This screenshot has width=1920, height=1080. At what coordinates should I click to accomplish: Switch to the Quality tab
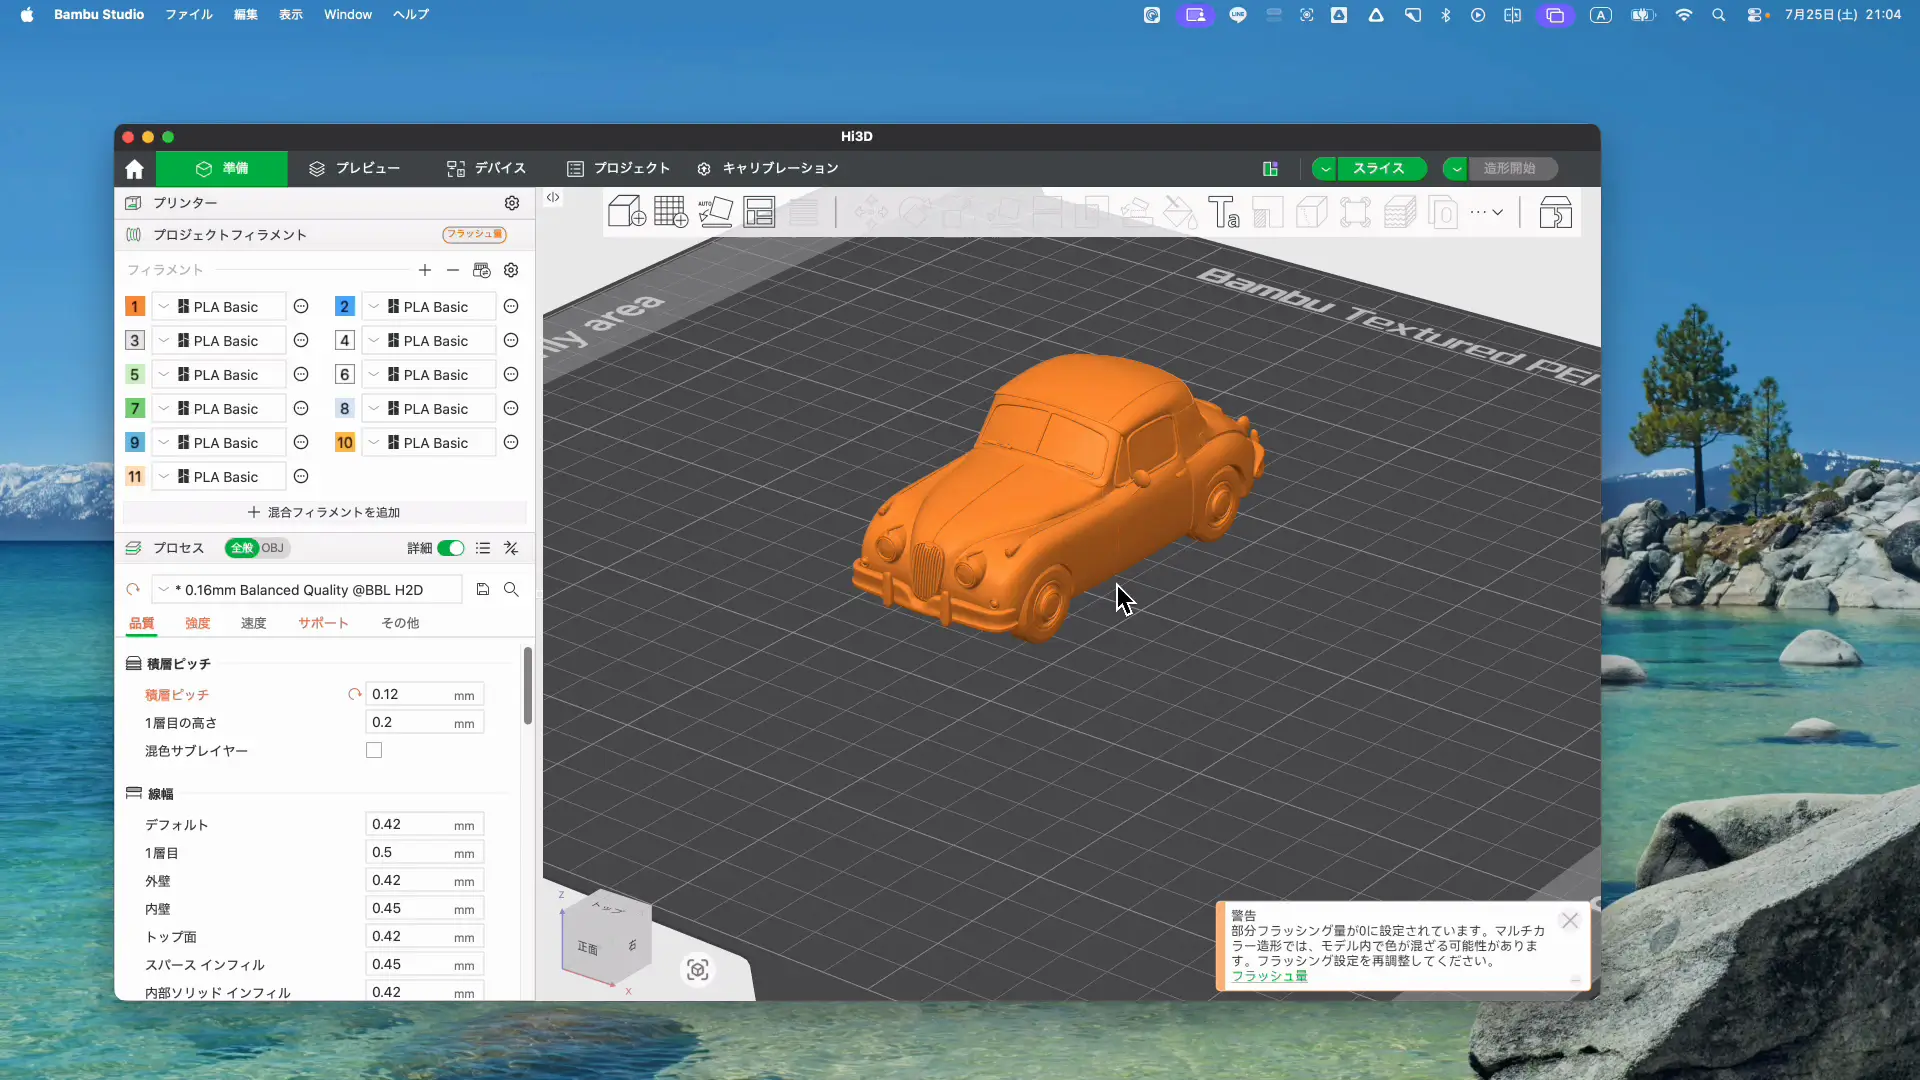coord(142,623)
